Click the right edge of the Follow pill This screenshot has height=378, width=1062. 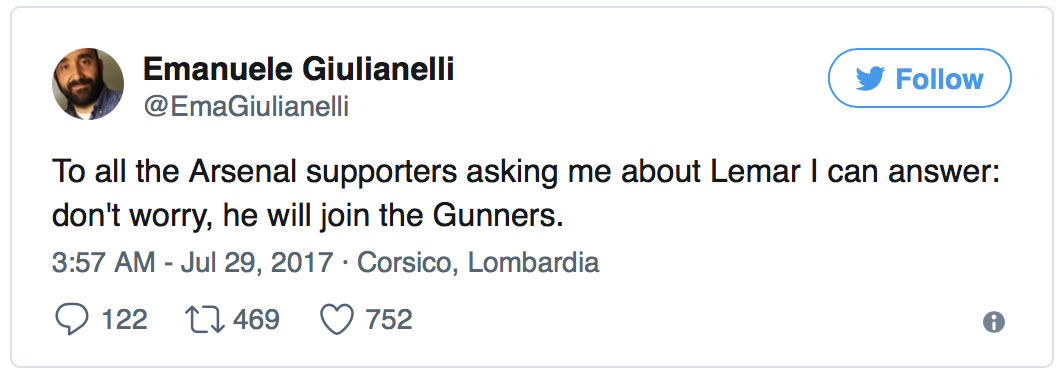point(1005,79)
